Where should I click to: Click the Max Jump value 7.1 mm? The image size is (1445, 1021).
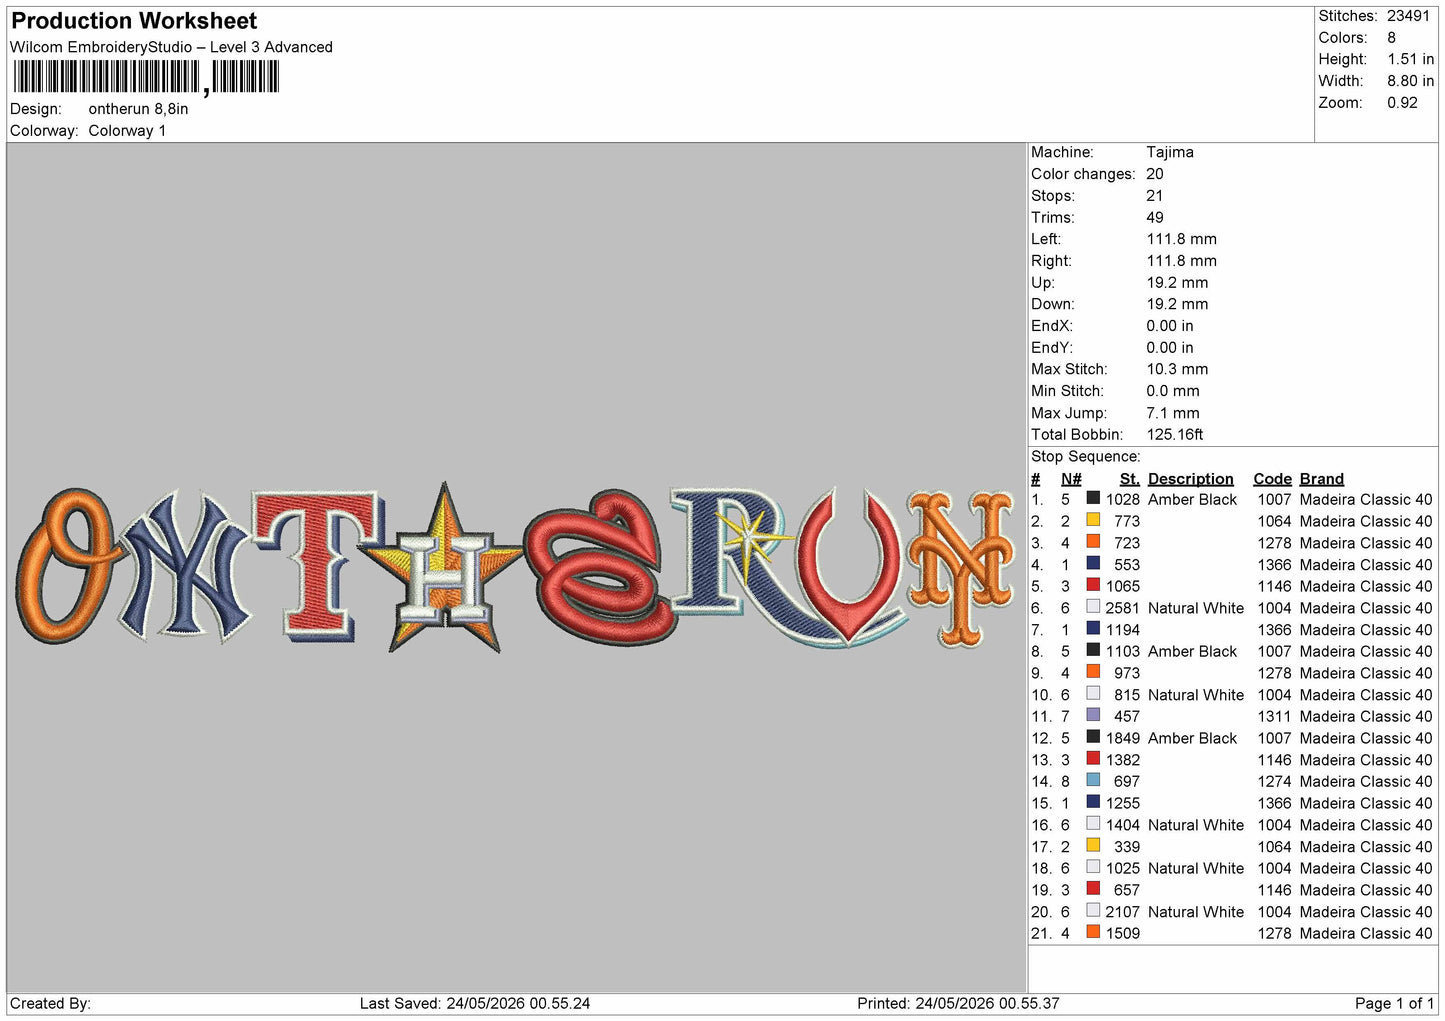pos(1173,413)
